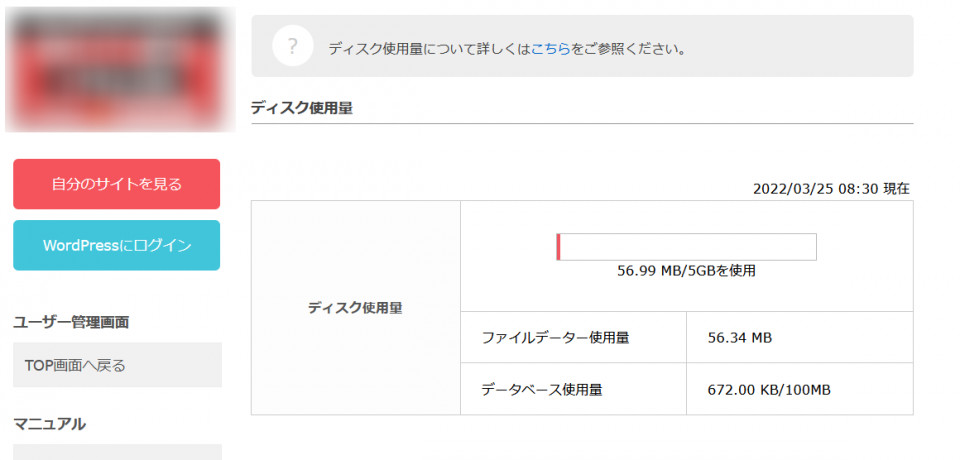Click the question mark help icon
960x460 pixels.
click(x=293, y=46)
